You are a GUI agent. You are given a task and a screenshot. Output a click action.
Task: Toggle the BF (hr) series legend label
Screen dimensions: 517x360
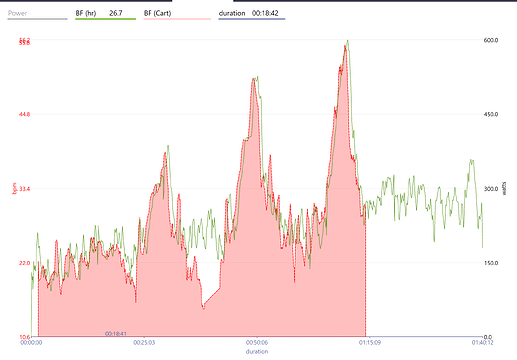tap(86, 13)
